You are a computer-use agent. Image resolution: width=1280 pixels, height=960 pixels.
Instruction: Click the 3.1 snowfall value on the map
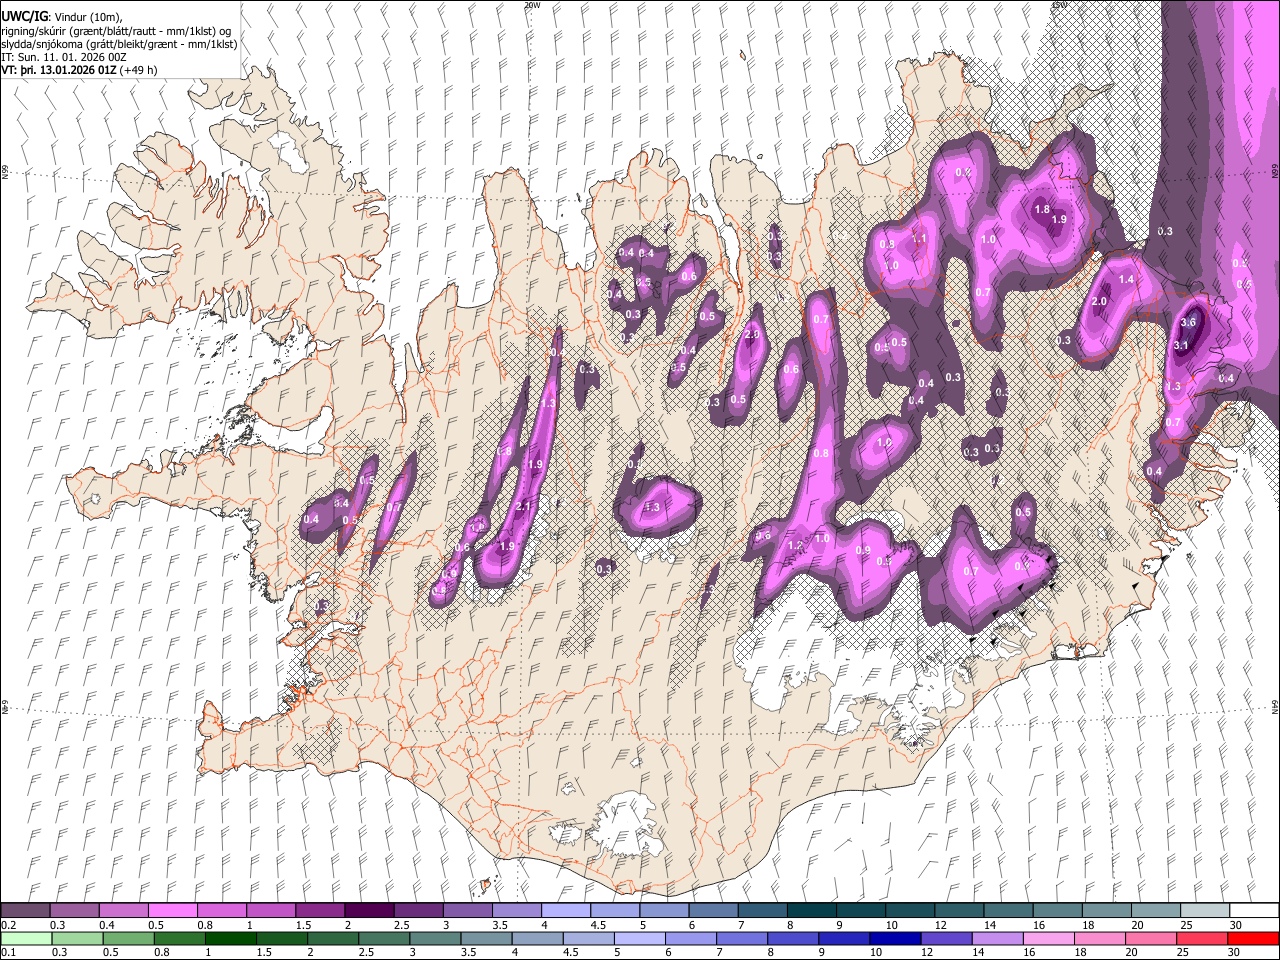[x=1181, y=346]
